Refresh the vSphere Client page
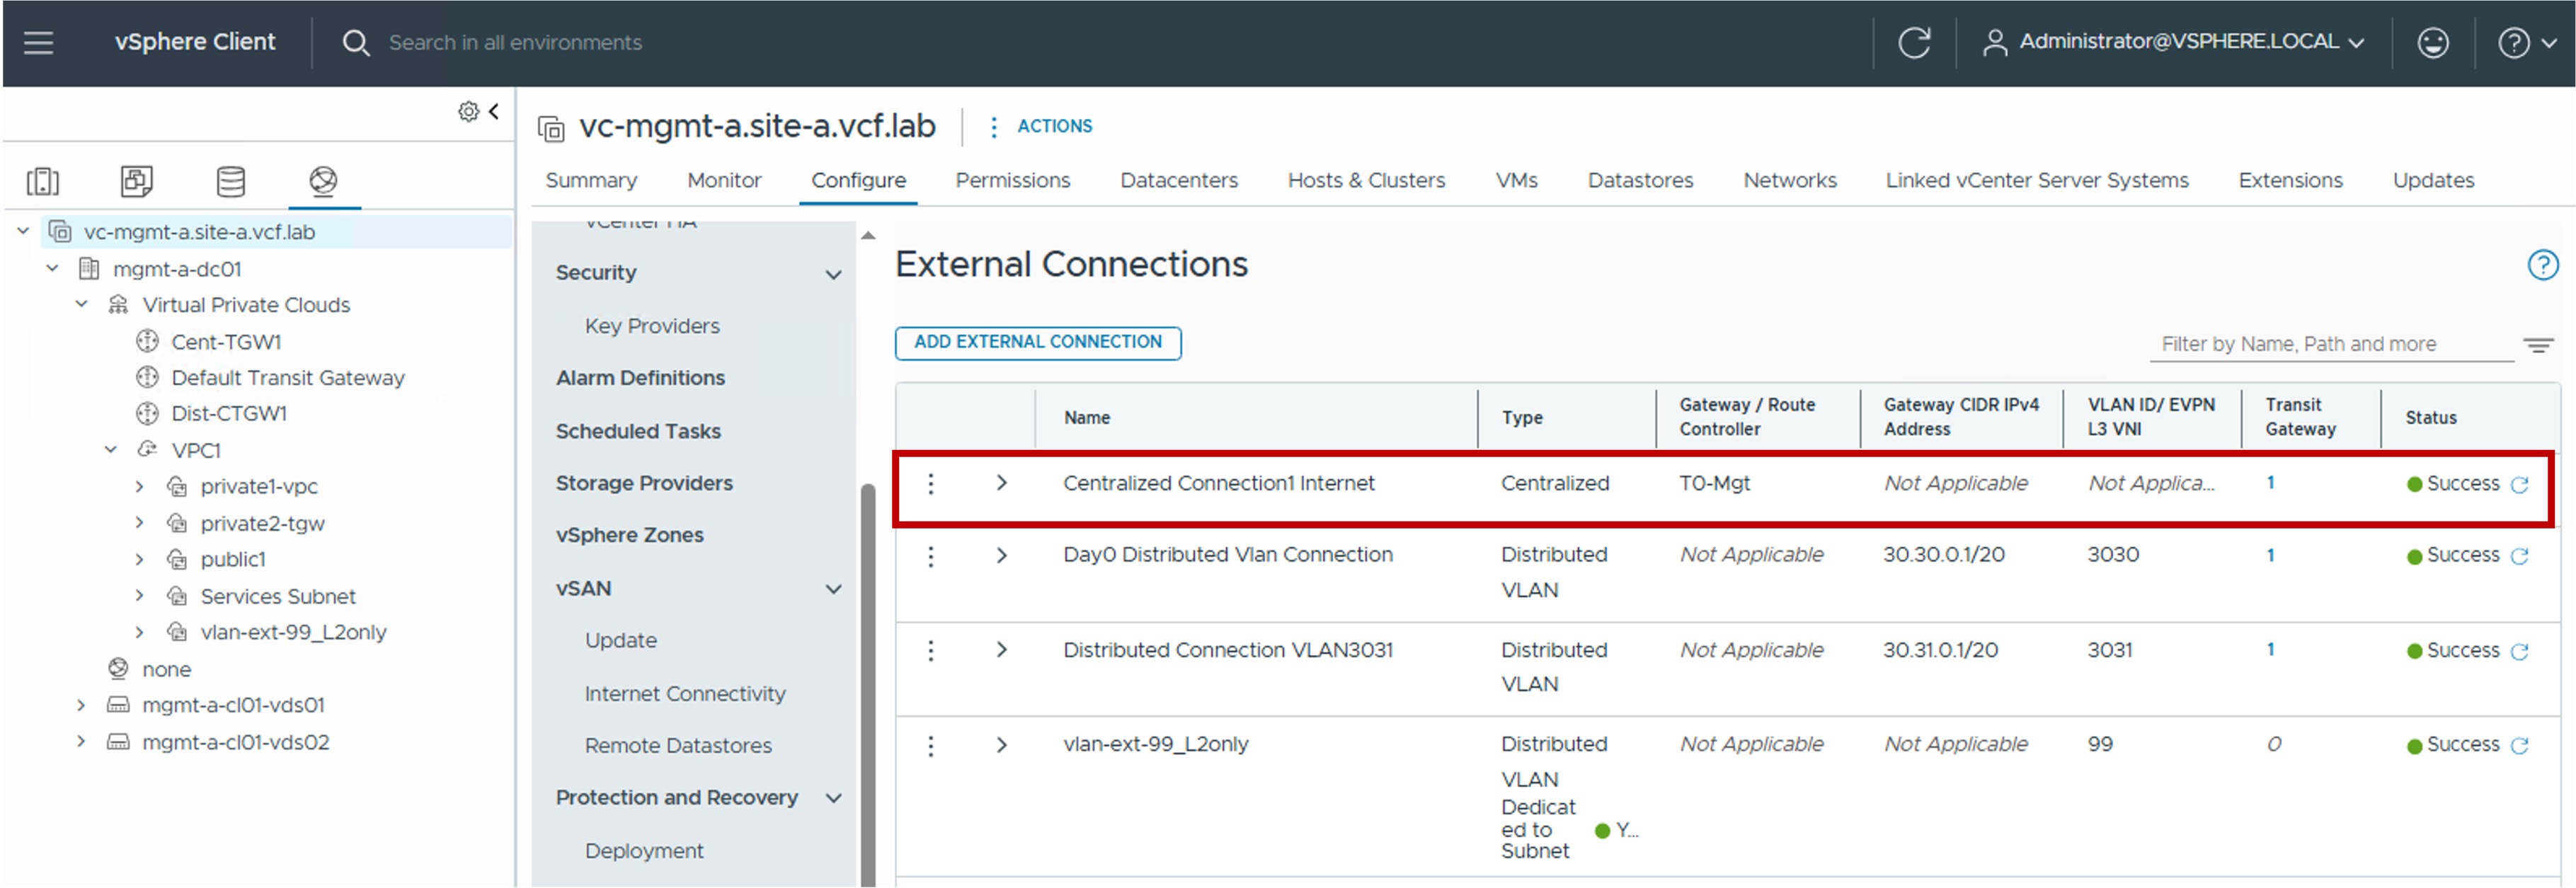 (x=1914, y=42)
